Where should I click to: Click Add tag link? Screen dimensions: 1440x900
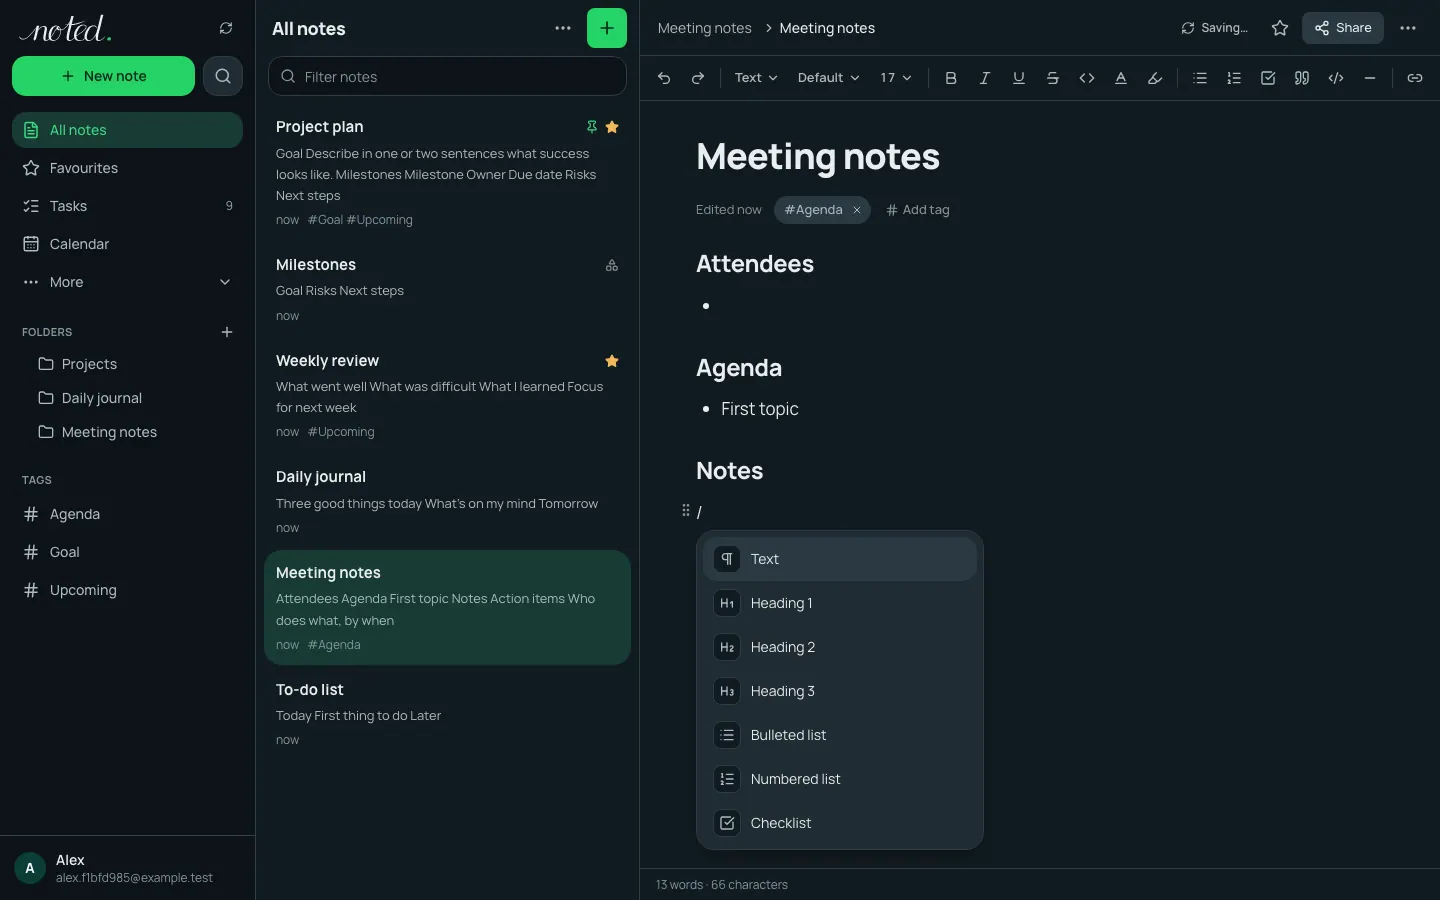[917, 210]
